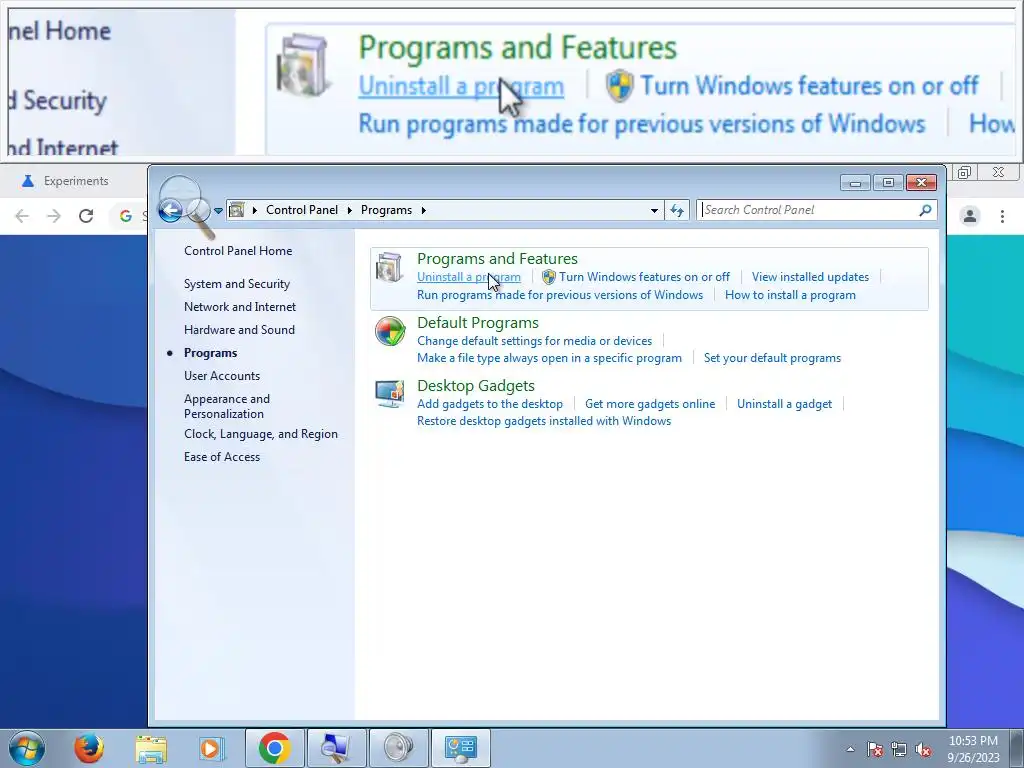Open Windows Explorer folder on taskbar
The image size is (1024, 768).
151,748
